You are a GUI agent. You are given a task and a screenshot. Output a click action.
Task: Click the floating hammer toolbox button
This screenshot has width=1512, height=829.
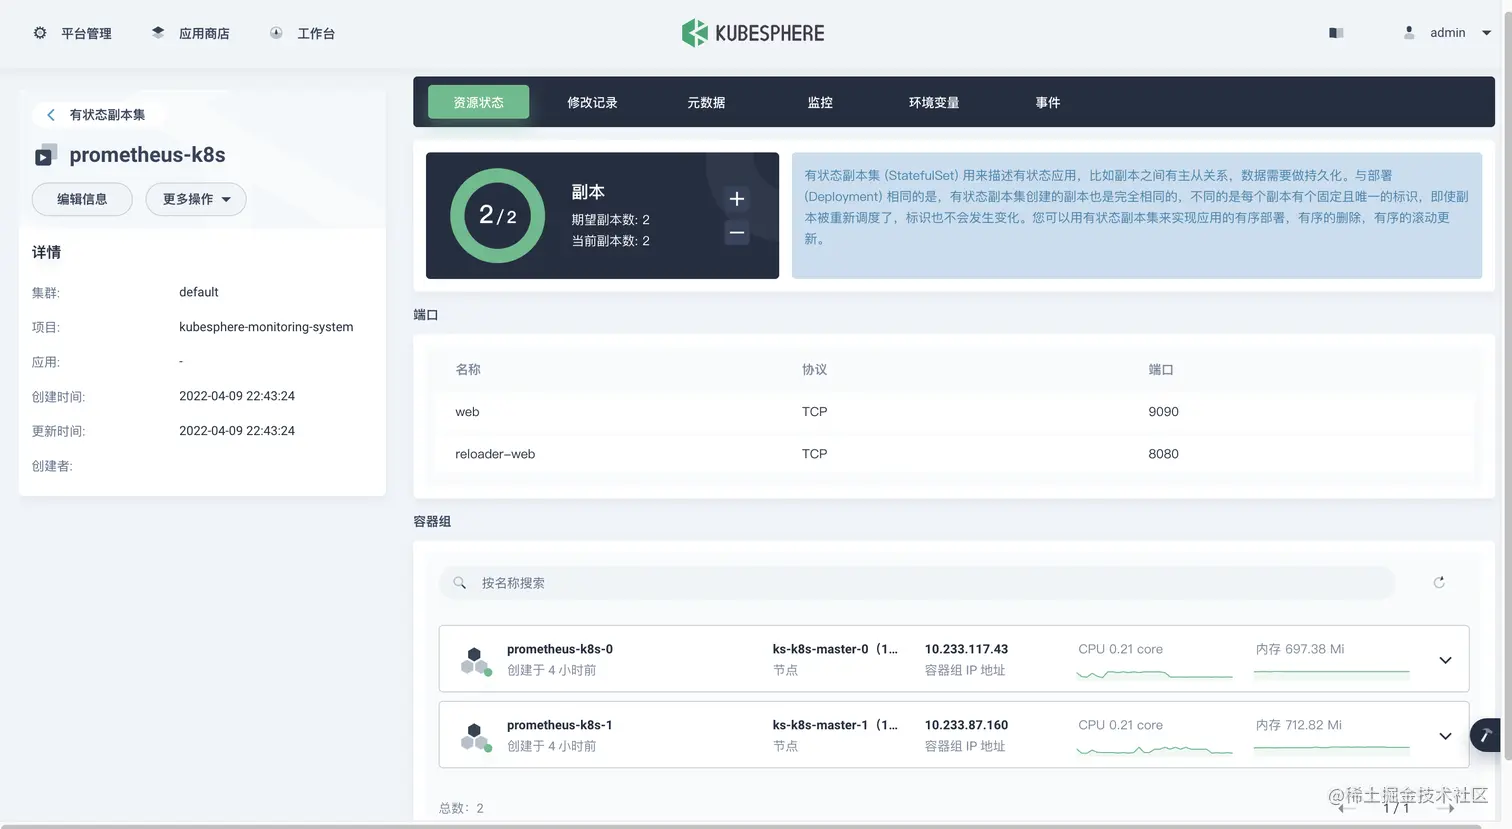(x=1487, y=735)
